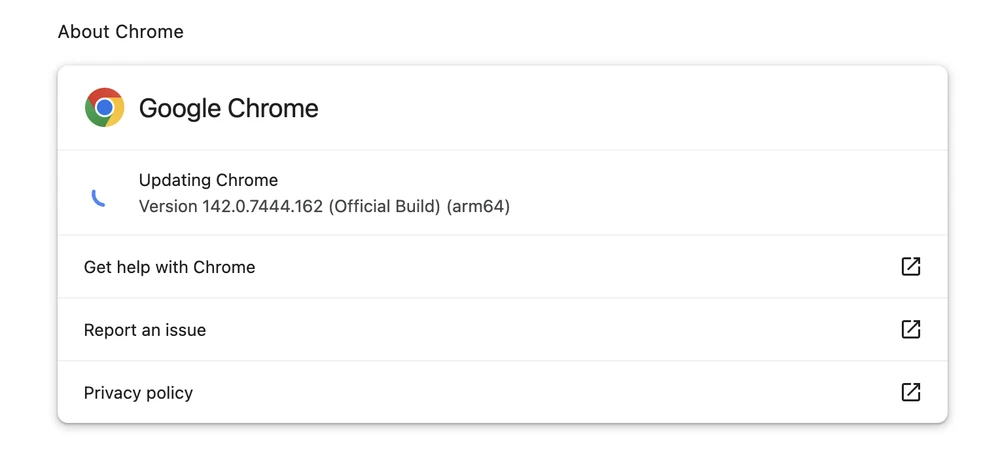1000x457 pixels.
Task: Click the (Official Build) label
Action: click(x=384, y=207)
